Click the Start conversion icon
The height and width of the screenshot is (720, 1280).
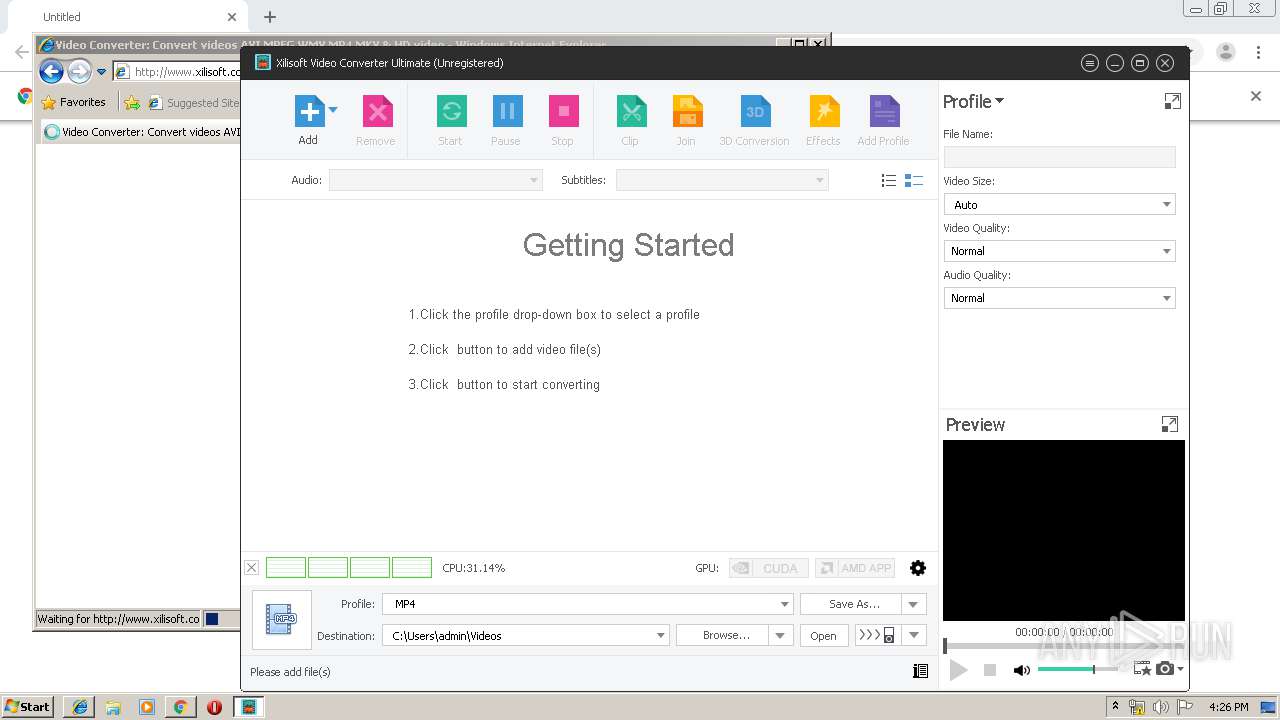coord(451,110)
